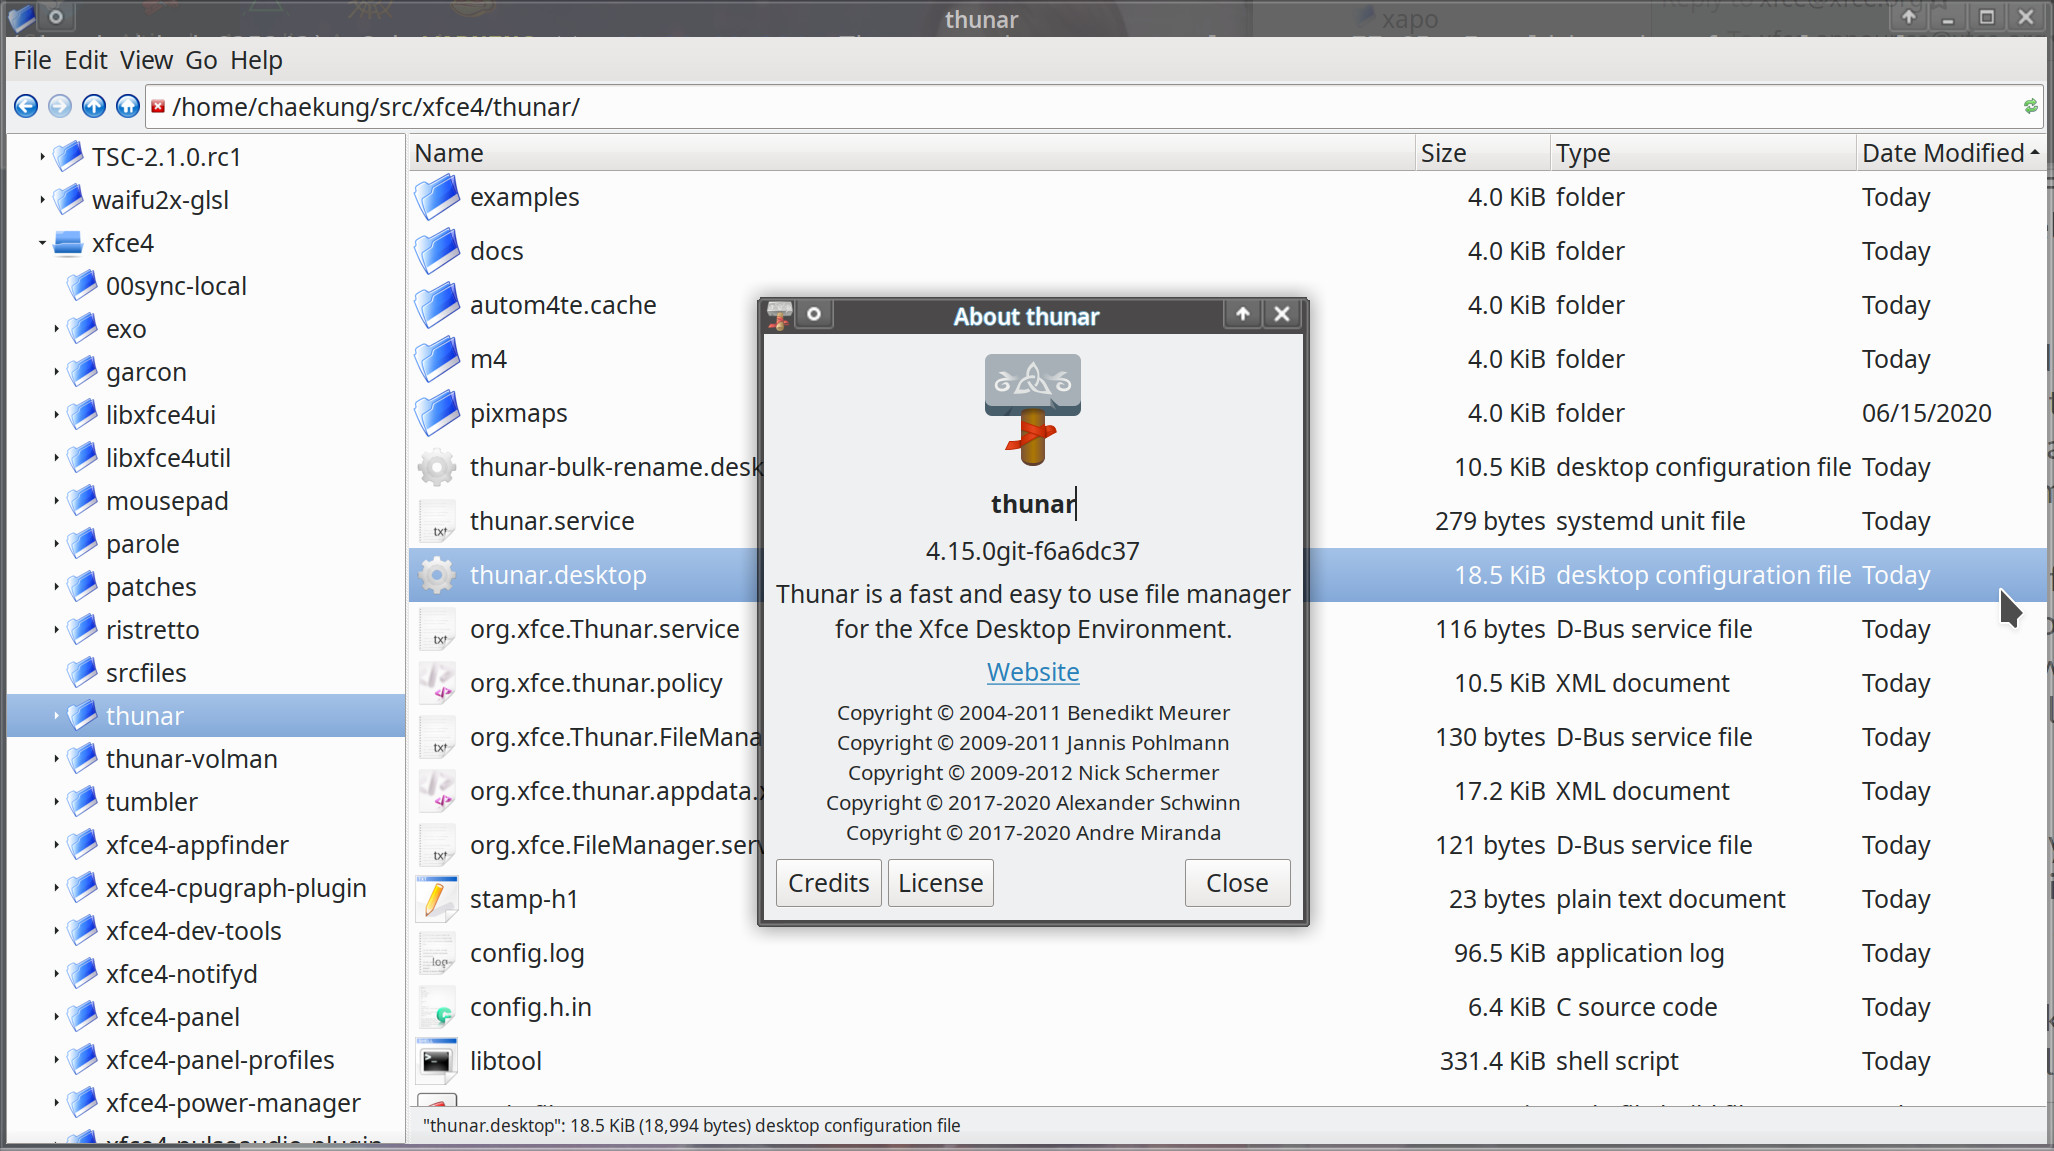Click the thunar-bulk-rename gear icon
The height and width of the screenshot is (1151, 2054).
coord(437,467)
